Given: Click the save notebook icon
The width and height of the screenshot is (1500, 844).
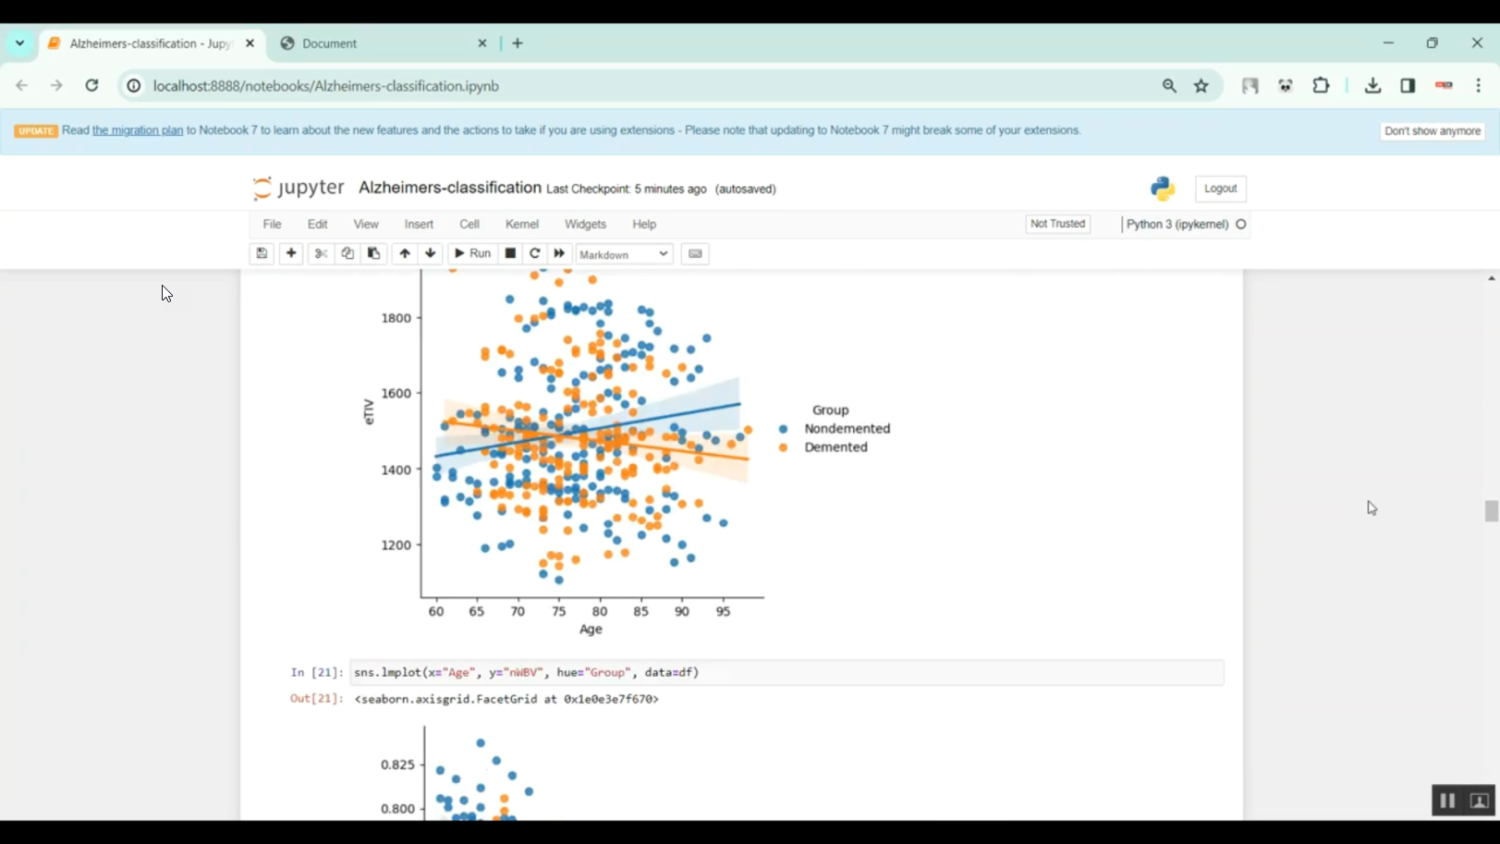Looking at the screenshot, I should [261, 253].
